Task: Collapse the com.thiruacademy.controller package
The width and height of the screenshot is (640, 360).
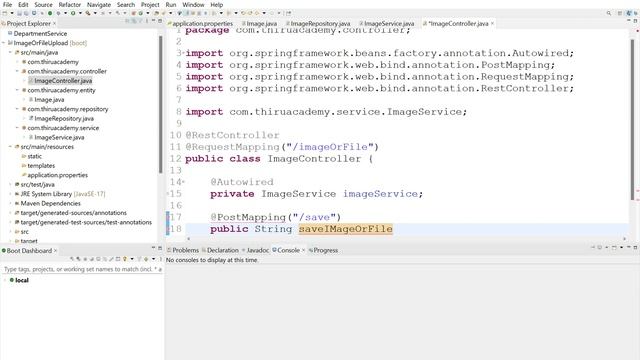Action: (x=17, y=71)
